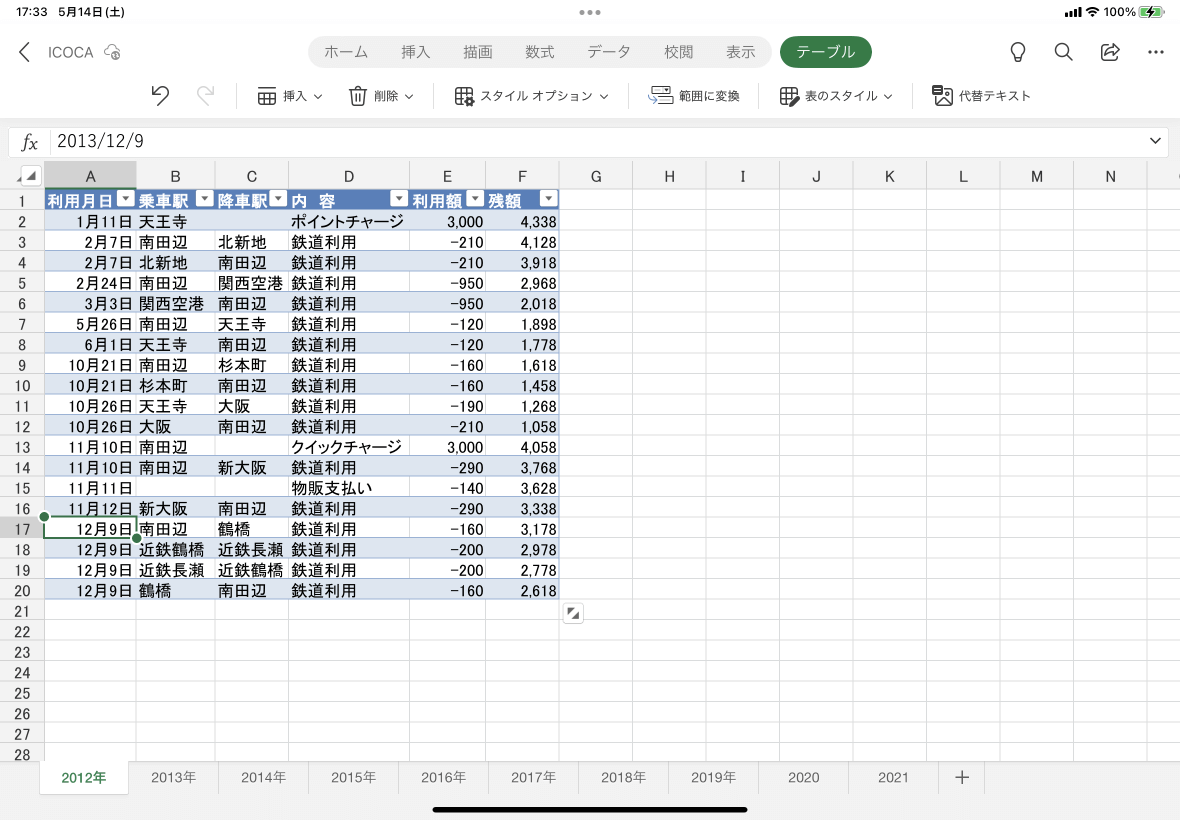Switch to the 挿入 ribbon tab
Image resolution: width=1180 pixels, height=820 pixels.
click(x=415, y=52)
